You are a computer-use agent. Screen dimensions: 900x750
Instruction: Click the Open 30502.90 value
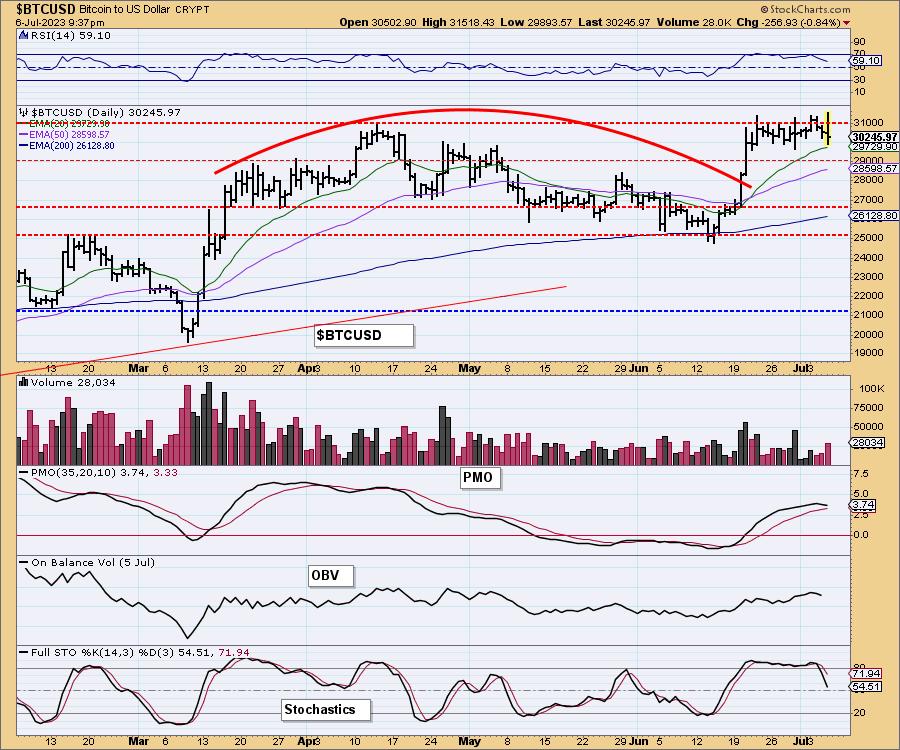tap(378, 22)
